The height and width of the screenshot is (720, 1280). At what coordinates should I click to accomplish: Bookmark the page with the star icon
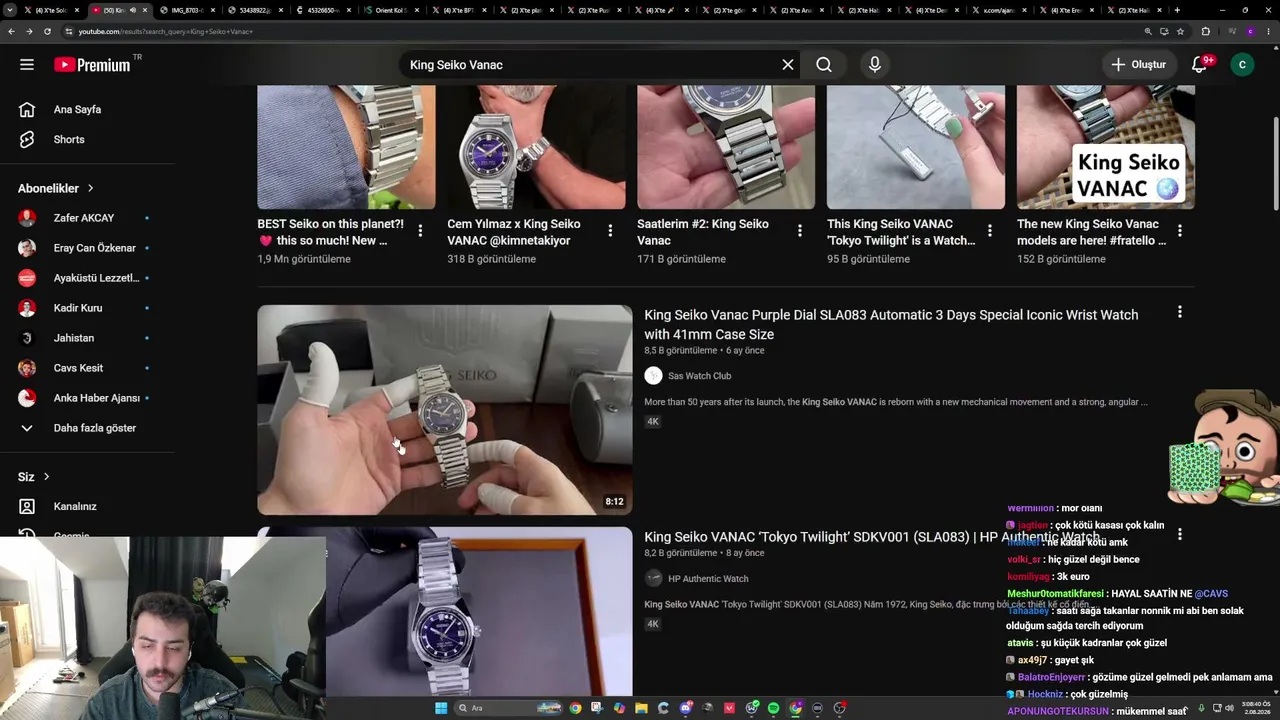(1180, 31)
